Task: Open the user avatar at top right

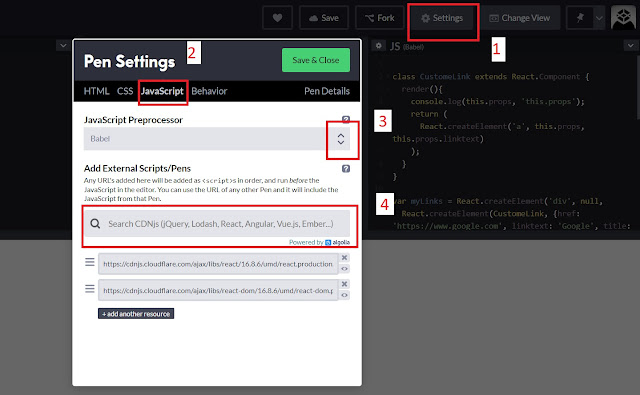Action: coord(623,18)
